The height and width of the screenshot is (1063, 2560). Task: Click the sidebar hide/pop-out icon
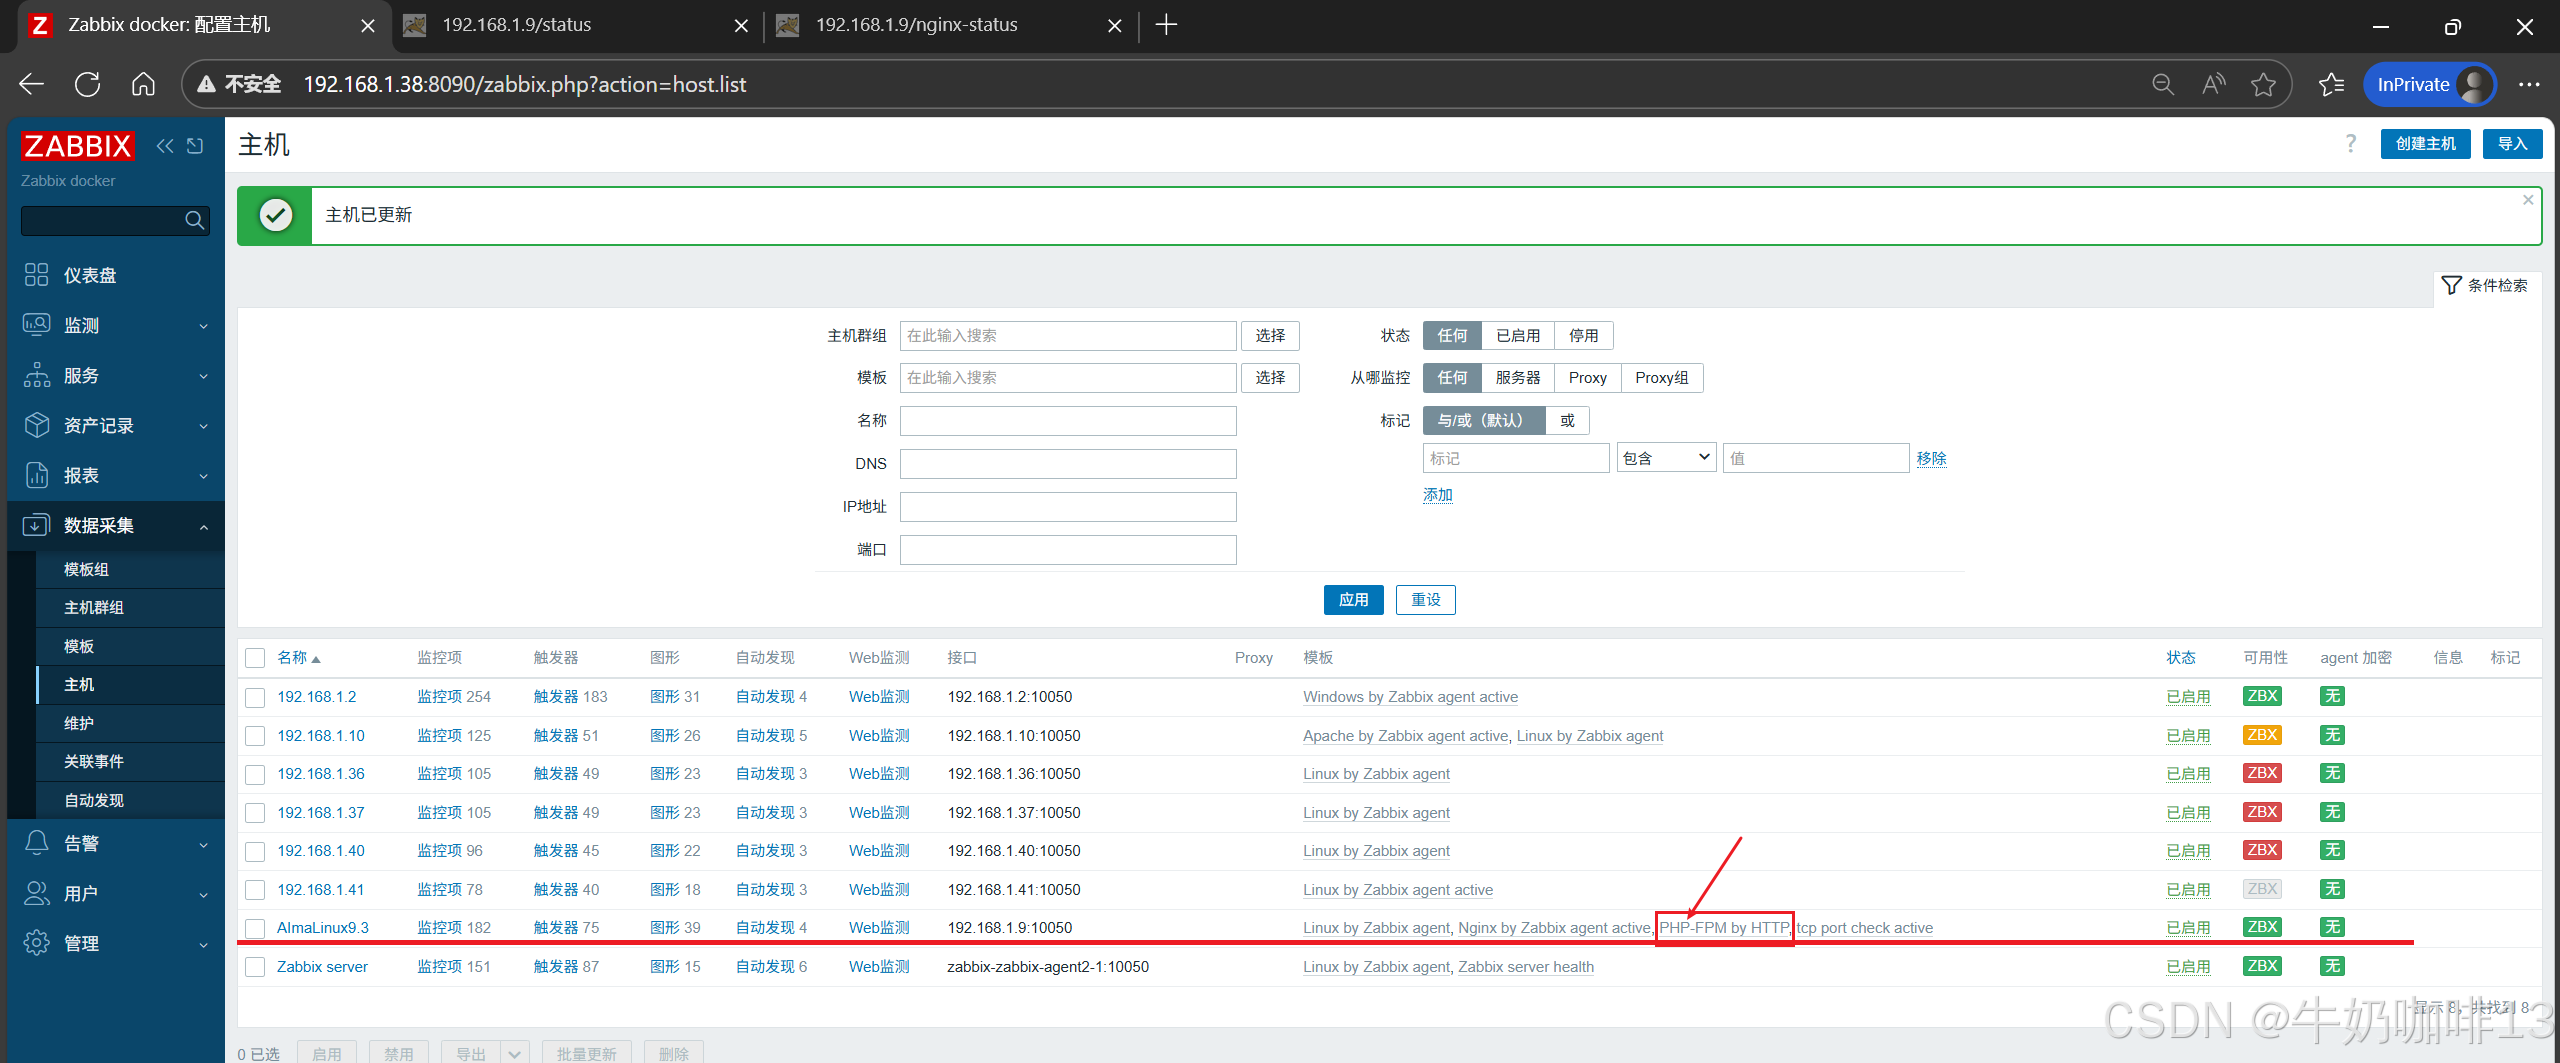(195, 146)
